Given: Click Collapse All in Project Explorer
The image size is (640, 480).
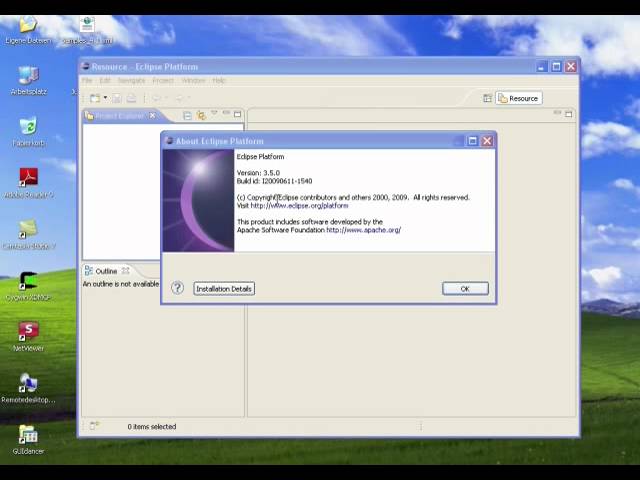Looking at the screenshot, I should point(187,116).
